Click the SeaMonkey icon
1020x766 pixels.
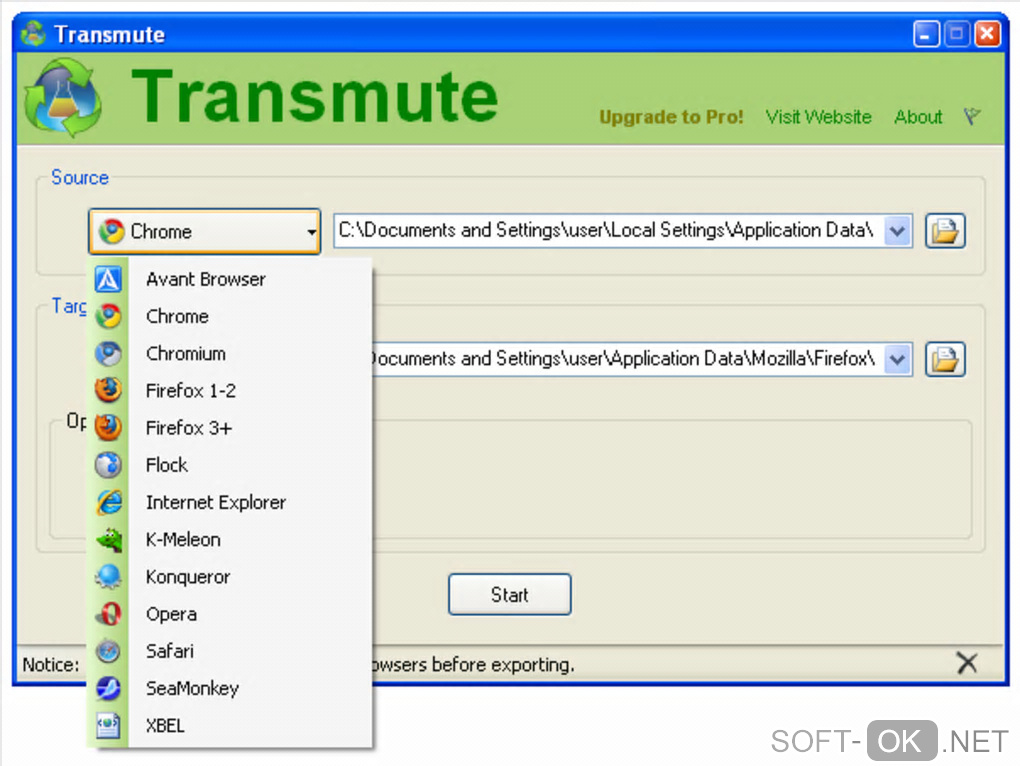pyautogui.click(x=108, y=688)
